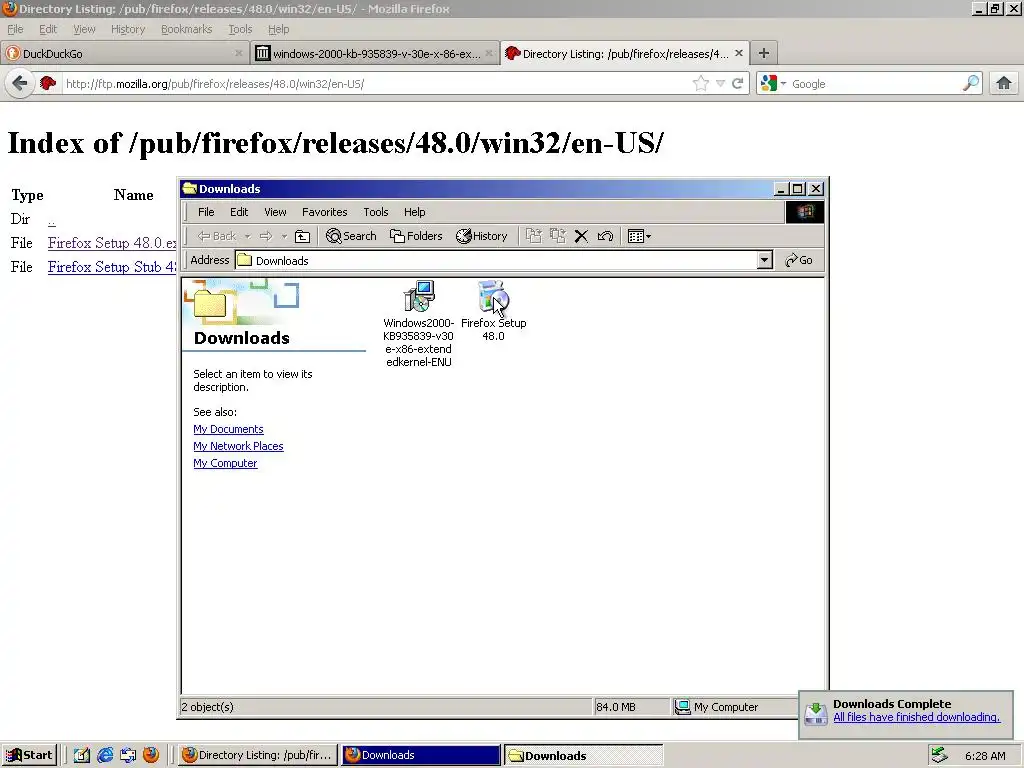The width and height of the screenshot is (1024, 768).
Task: Open the Google search engine dropdown
Action: tap(774, 84)
